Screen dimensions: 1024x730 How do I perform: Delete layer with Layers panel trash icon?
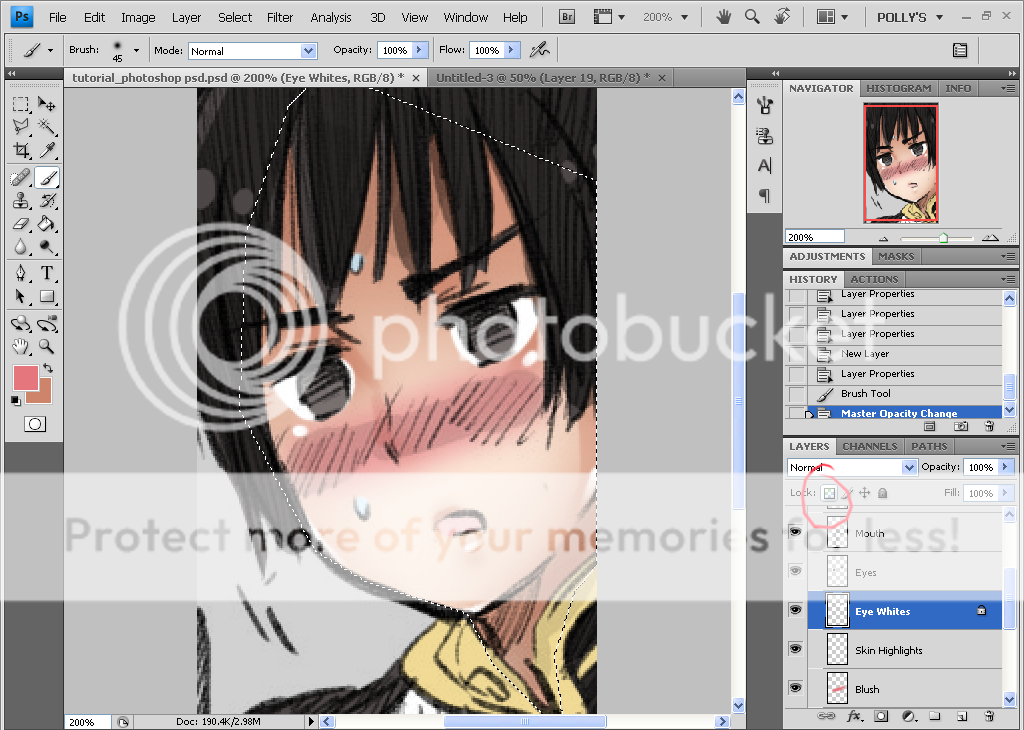[989, 716]
